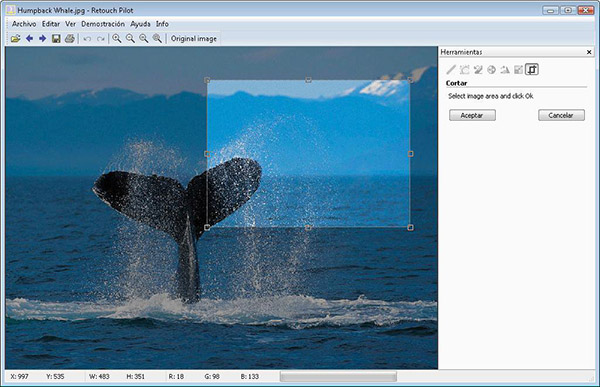Print the image with the printer icon

pos(70,39)
